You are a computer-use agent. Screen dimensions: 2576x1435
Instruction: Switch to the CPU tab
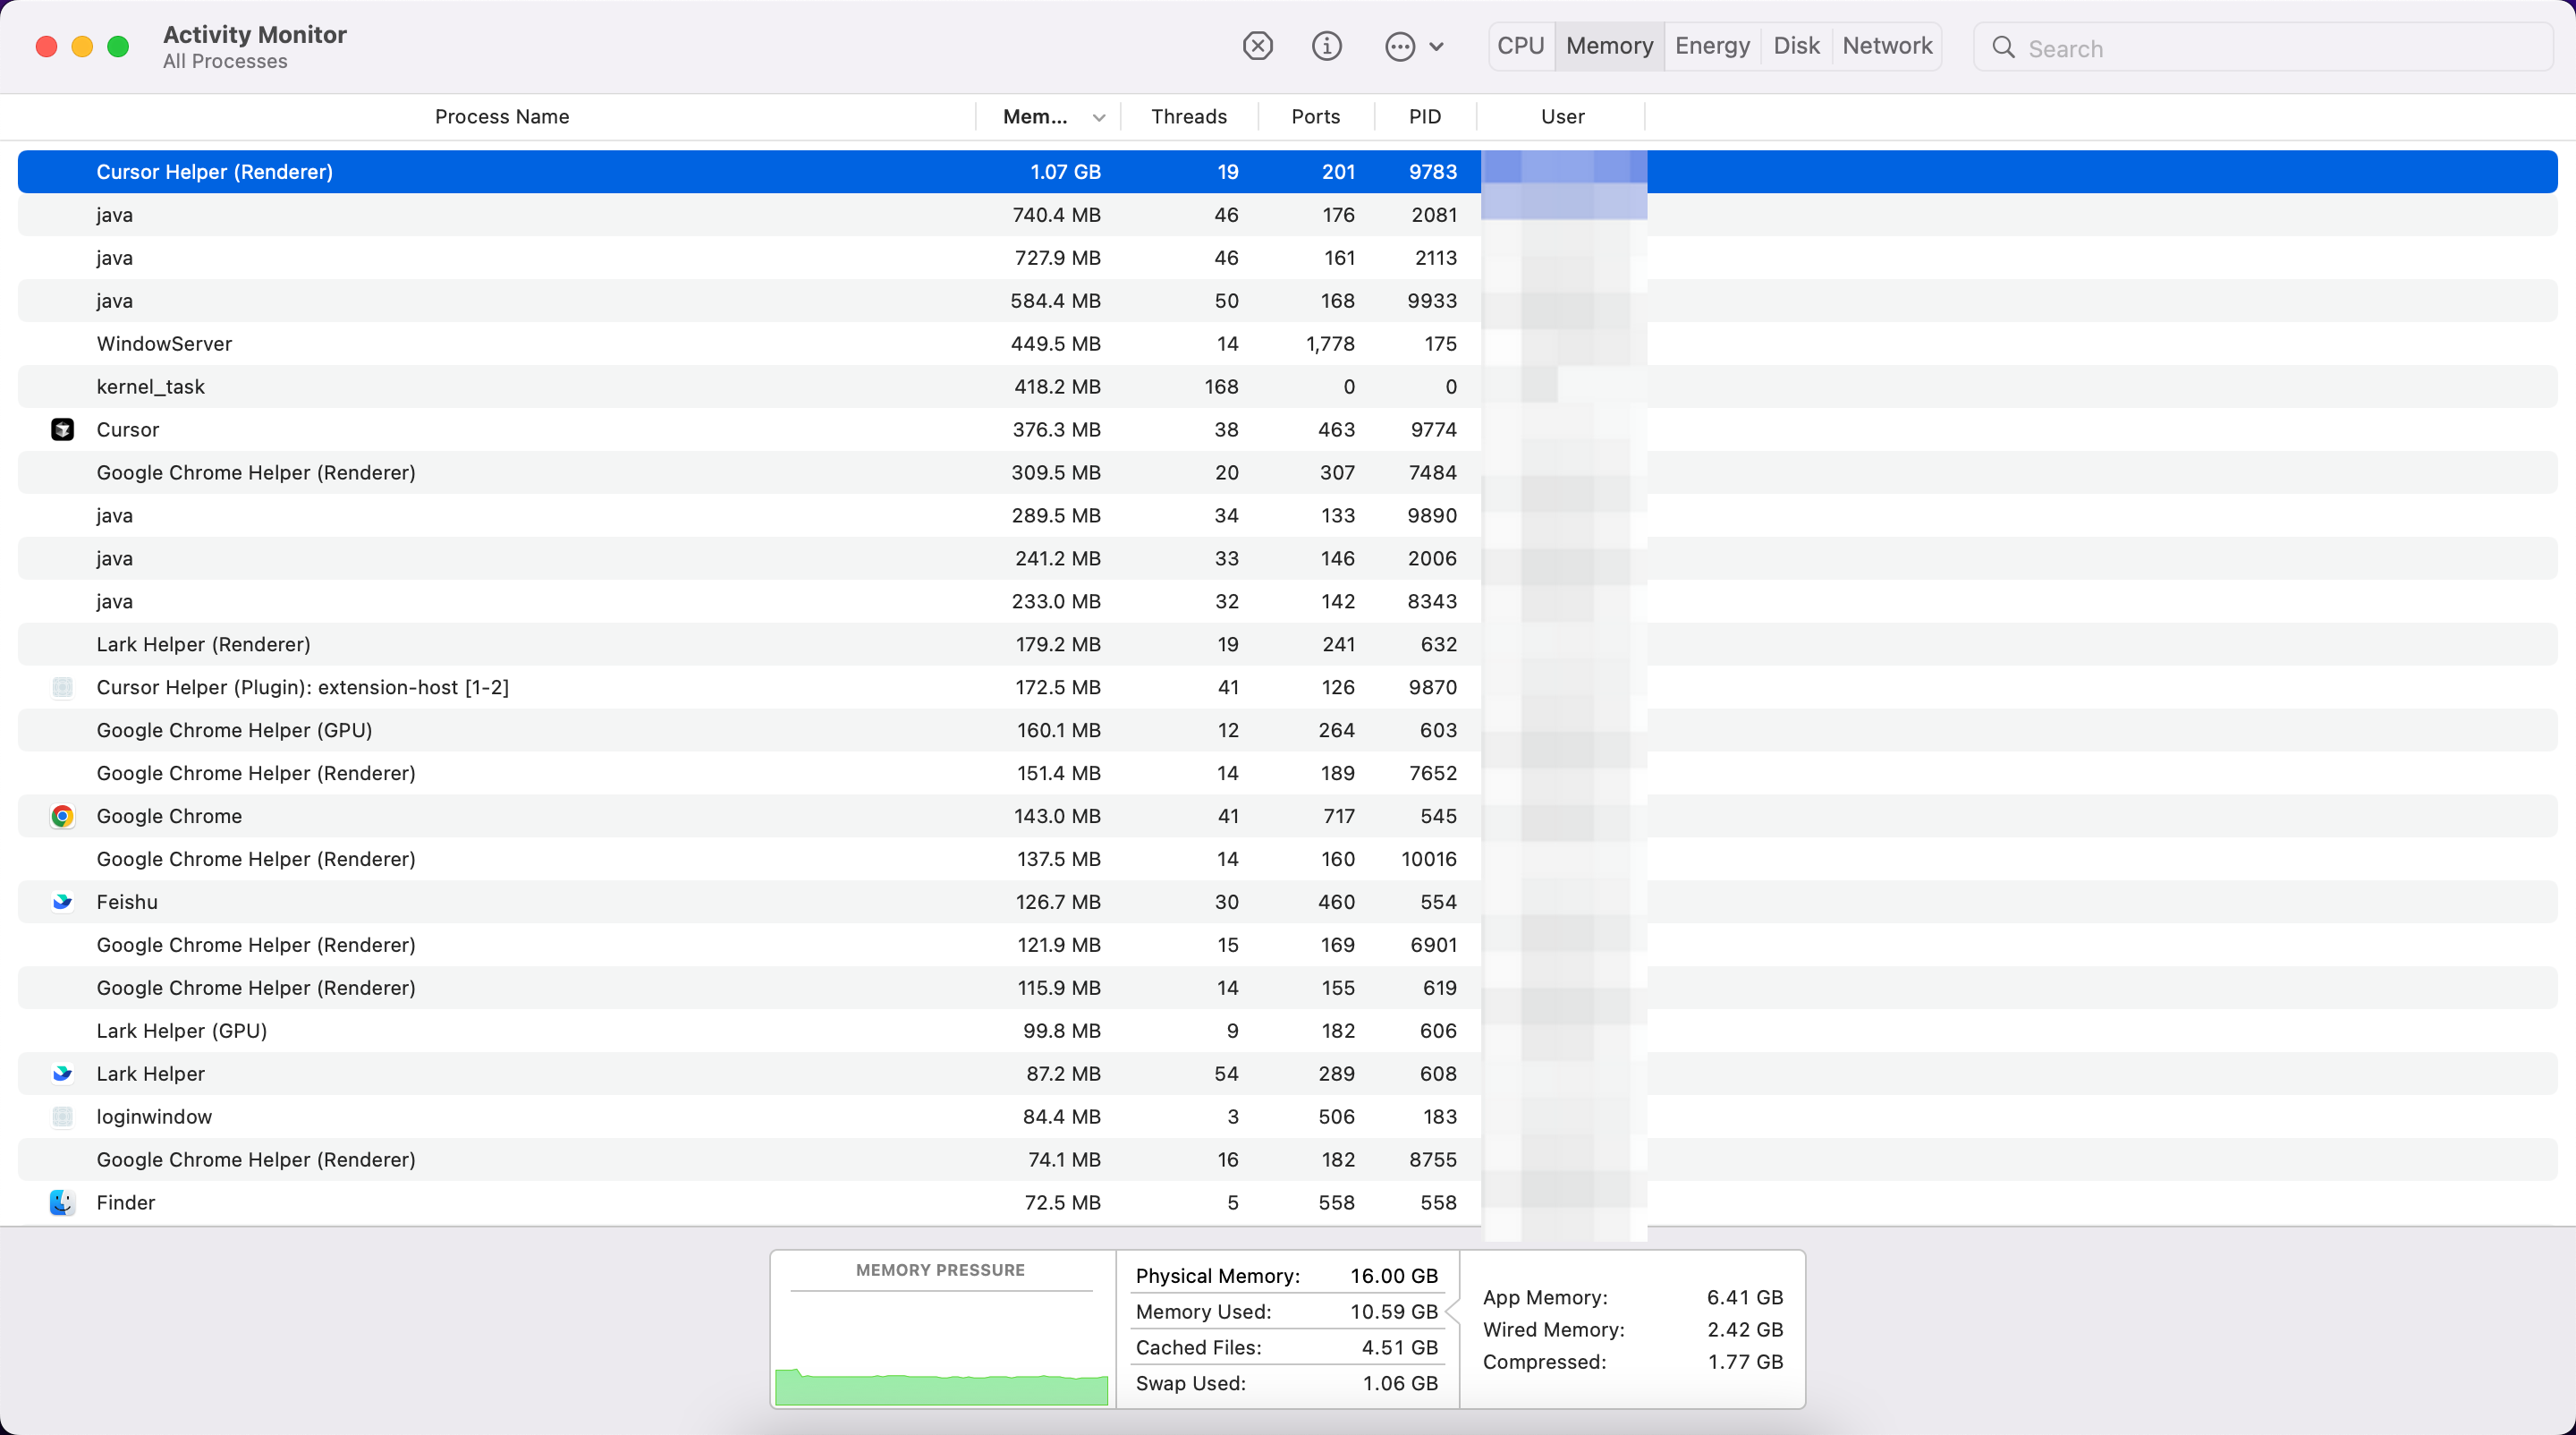click(1521, 46)
